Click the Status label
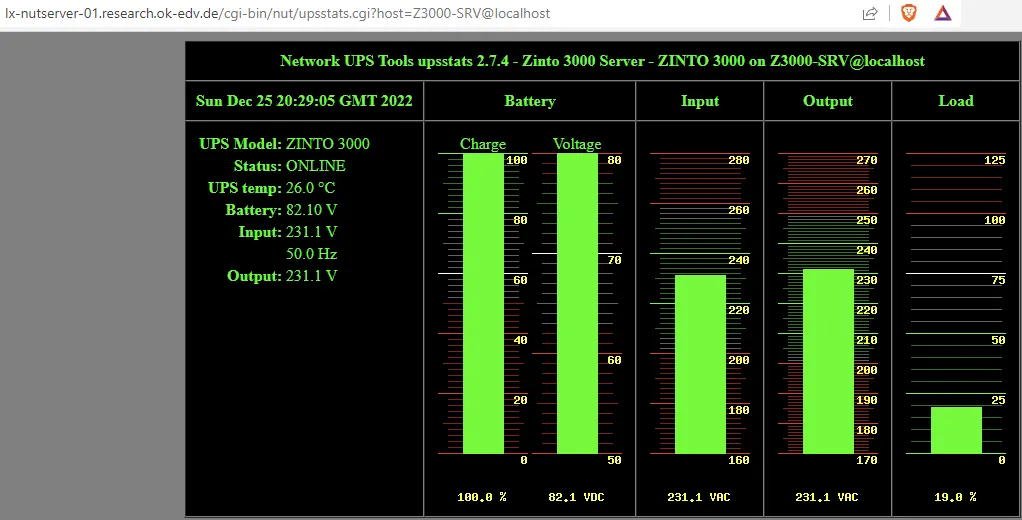The height and width of the screenshot is (520, 1022). (257, 166)
